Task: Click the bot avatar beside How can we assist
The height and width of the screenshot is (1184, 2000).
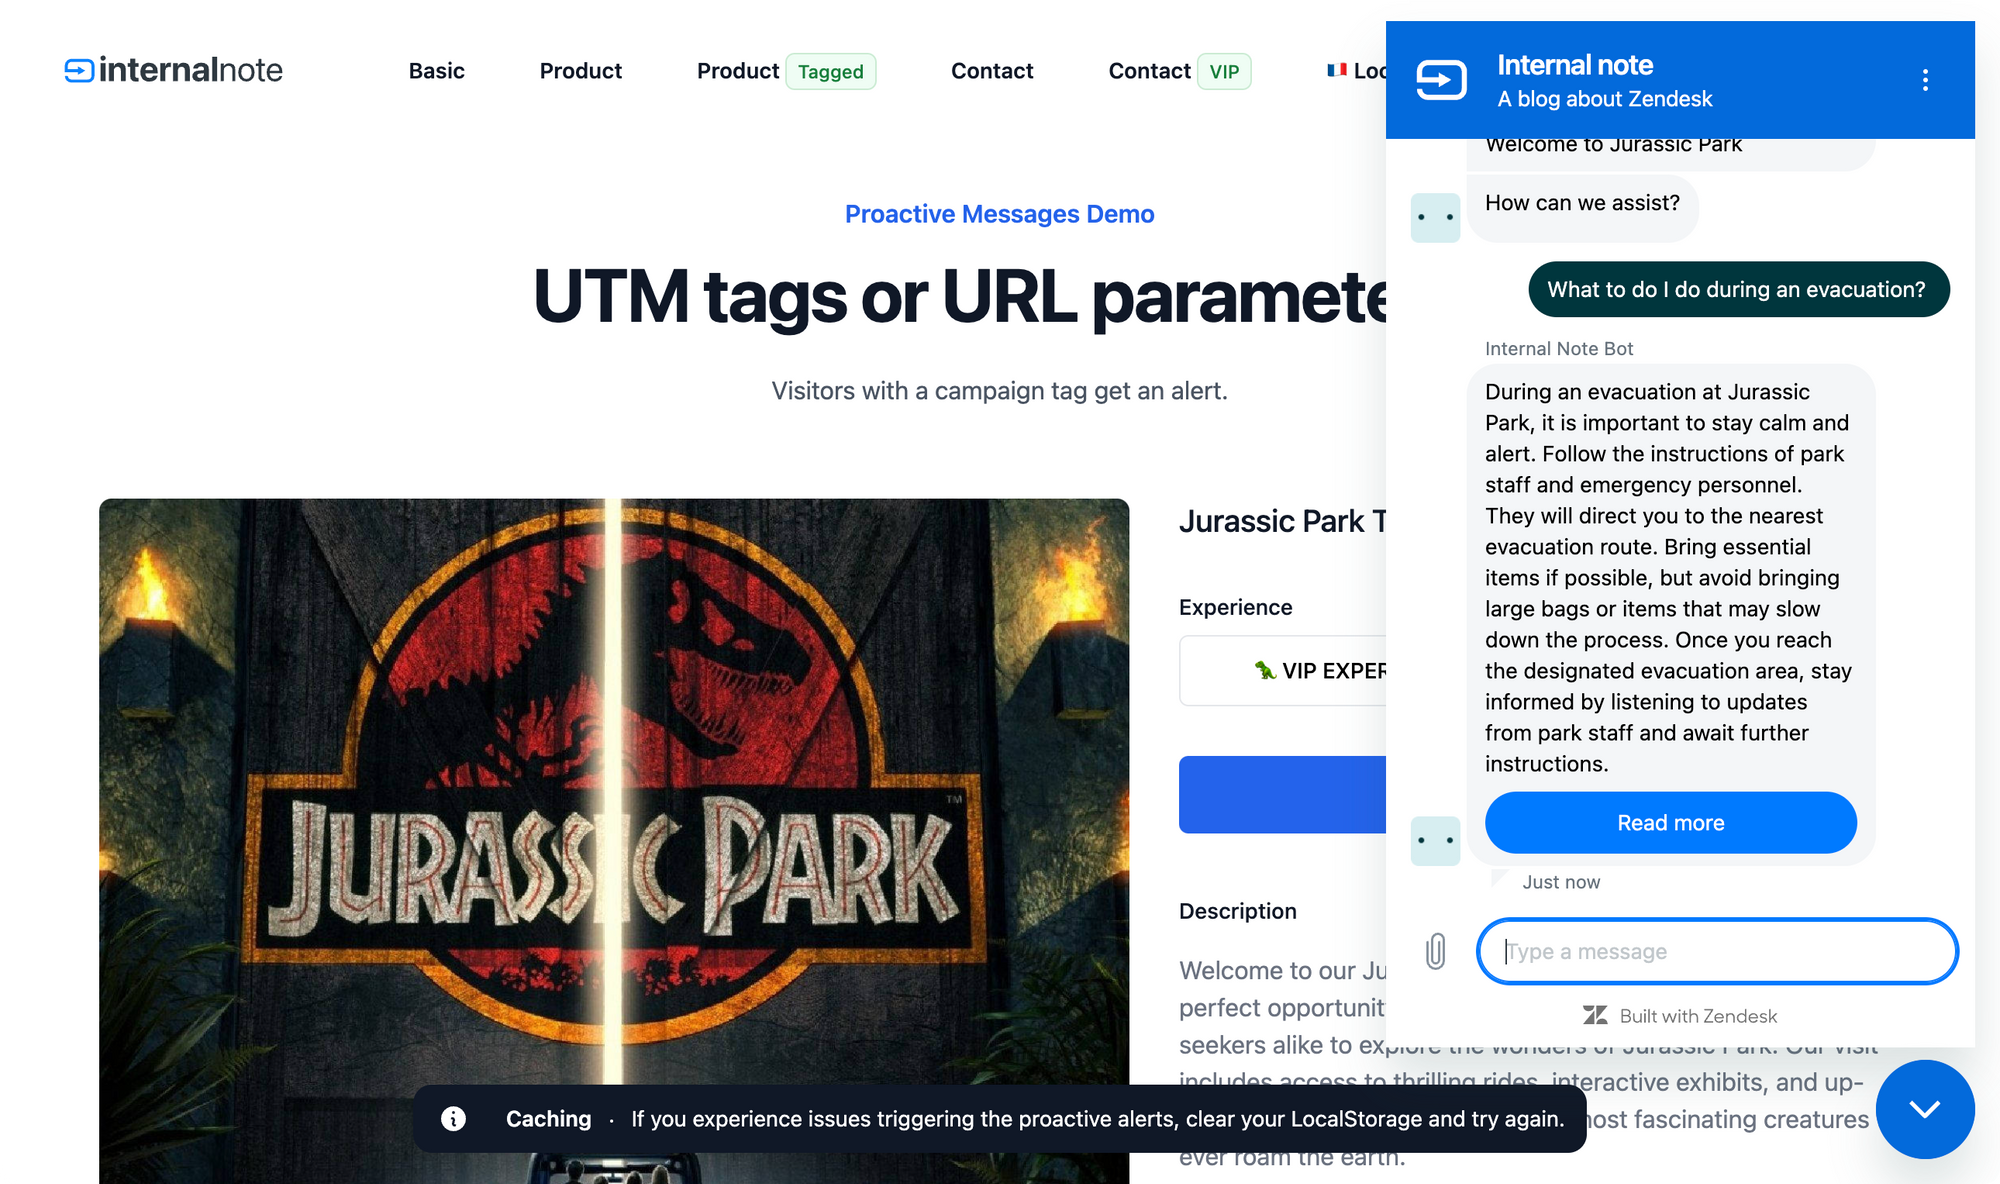Action: (1435, 217)
